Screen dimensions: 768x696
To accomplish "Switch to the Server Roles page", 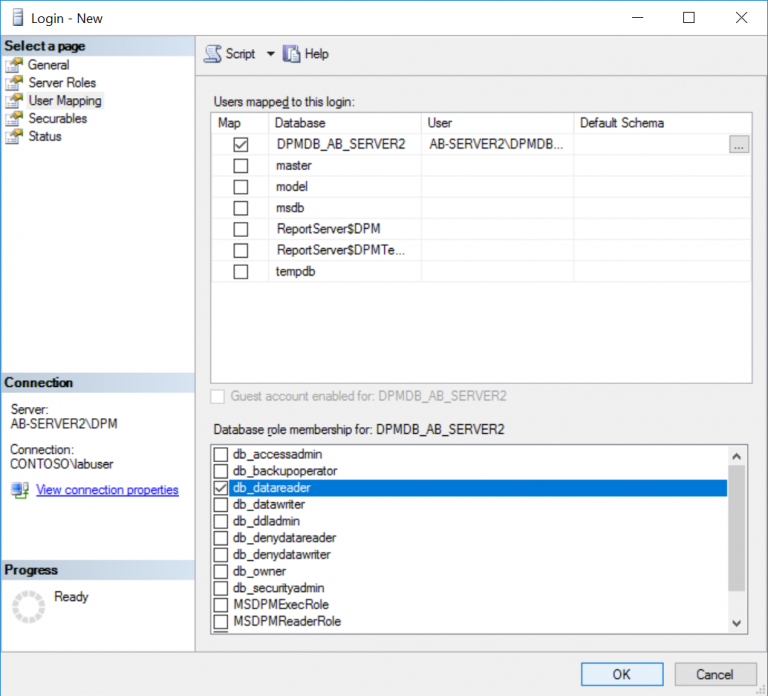I will click(x=62, y=83).
